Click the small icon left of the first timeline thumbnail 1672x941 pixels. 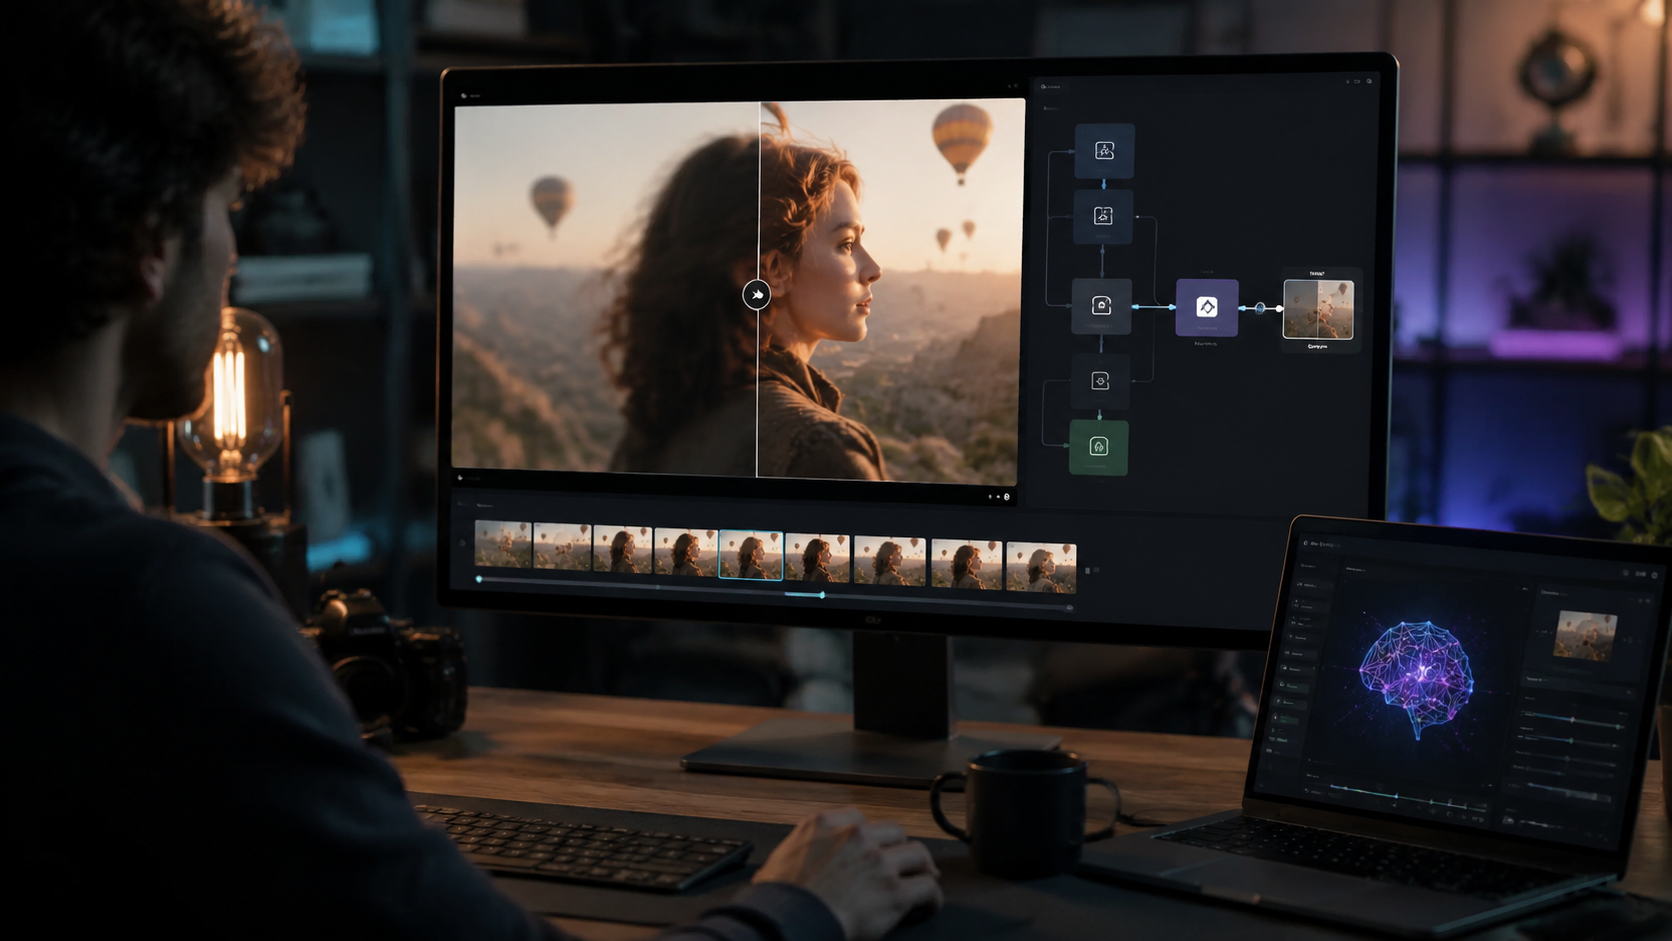coord(462,543)
